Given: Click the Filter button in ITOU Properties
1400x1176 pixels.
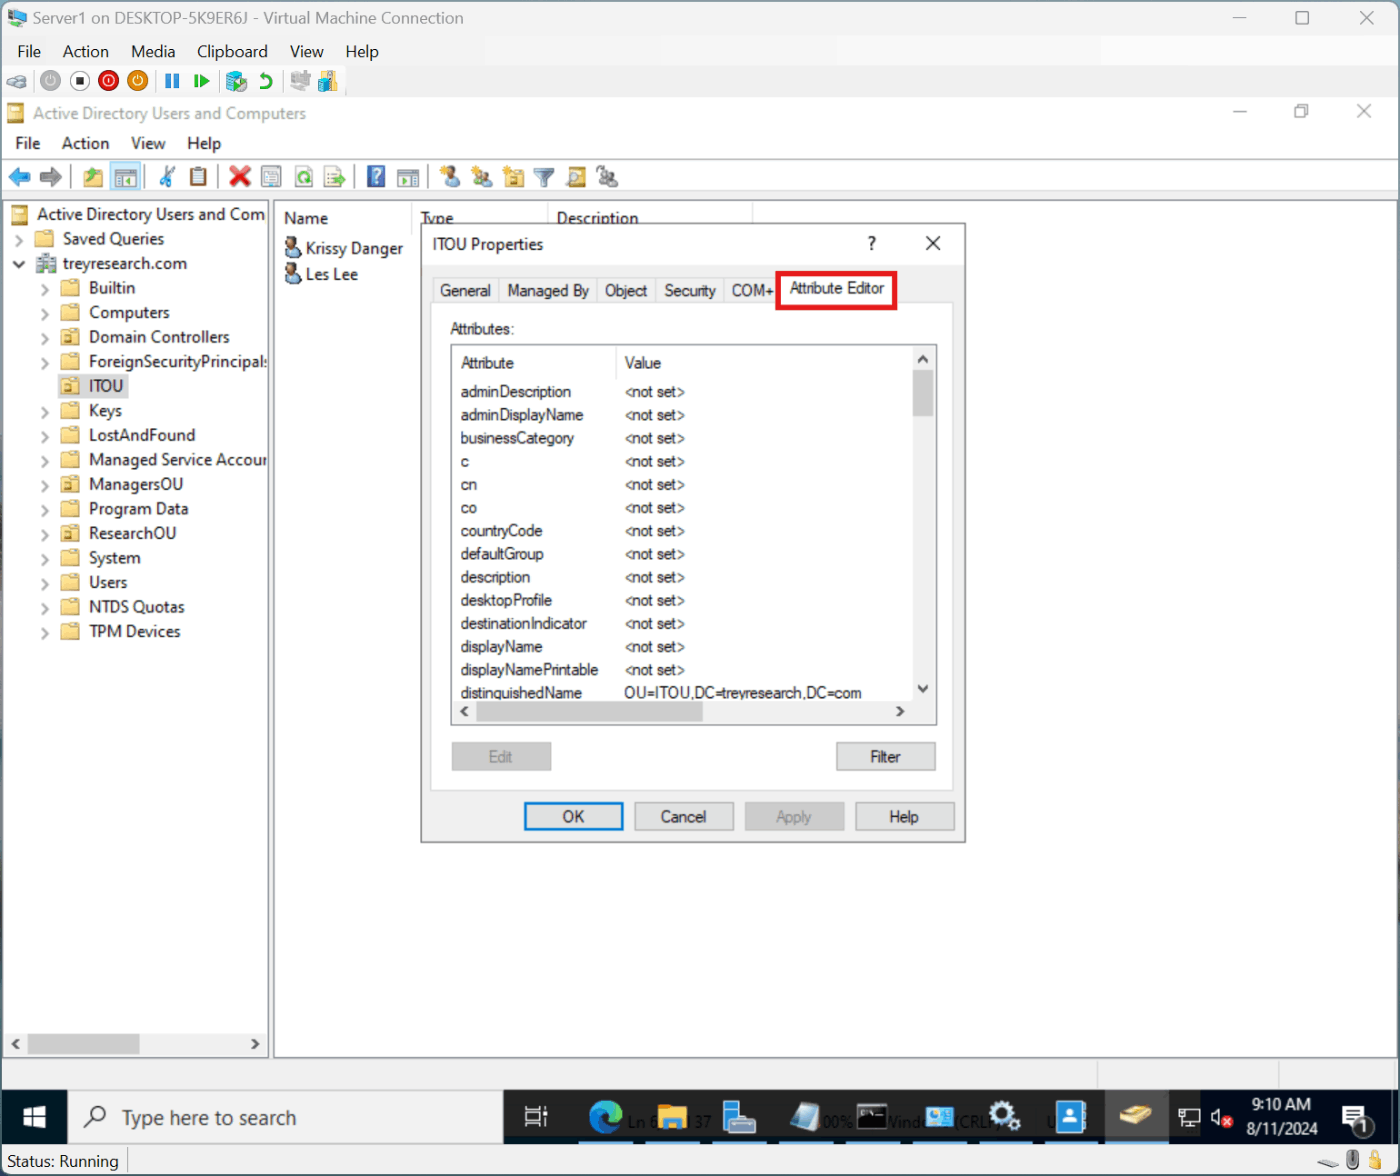Looking at the screenshot, I should tap(885, 757).
